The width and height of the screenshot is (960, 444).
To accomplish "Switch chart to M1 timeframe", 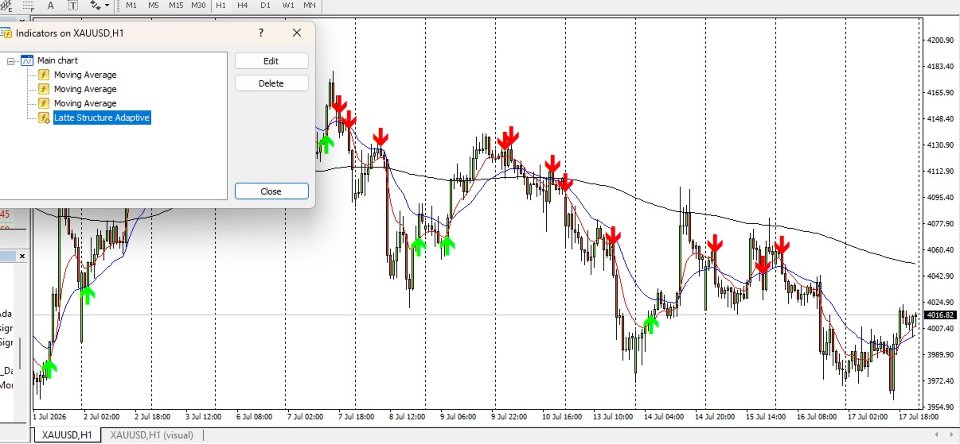I will pos(131,5).
